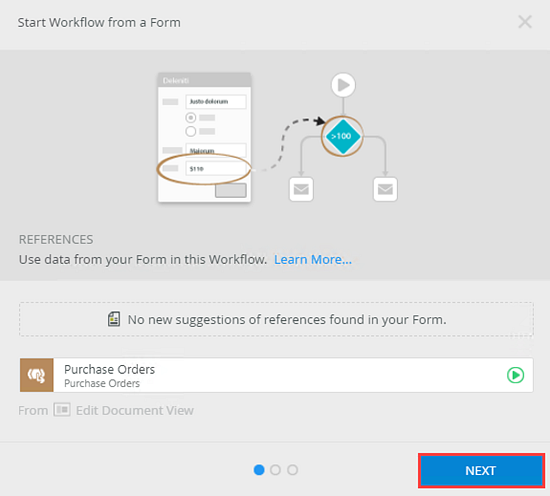
Task: Go to the second wizard page dot
Action: click(275, 470)
